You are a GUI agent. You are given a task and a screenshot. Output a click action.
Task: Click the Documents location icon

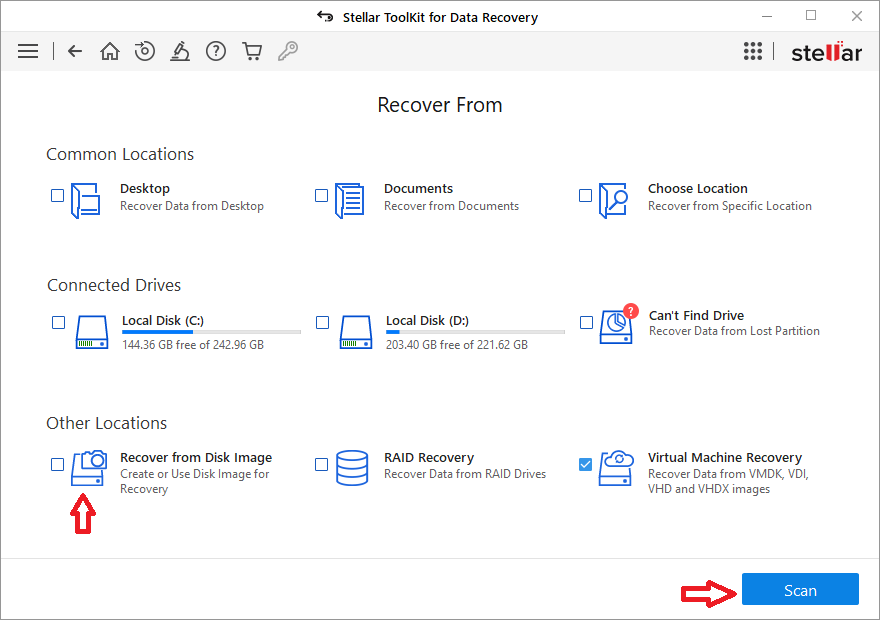350,200
